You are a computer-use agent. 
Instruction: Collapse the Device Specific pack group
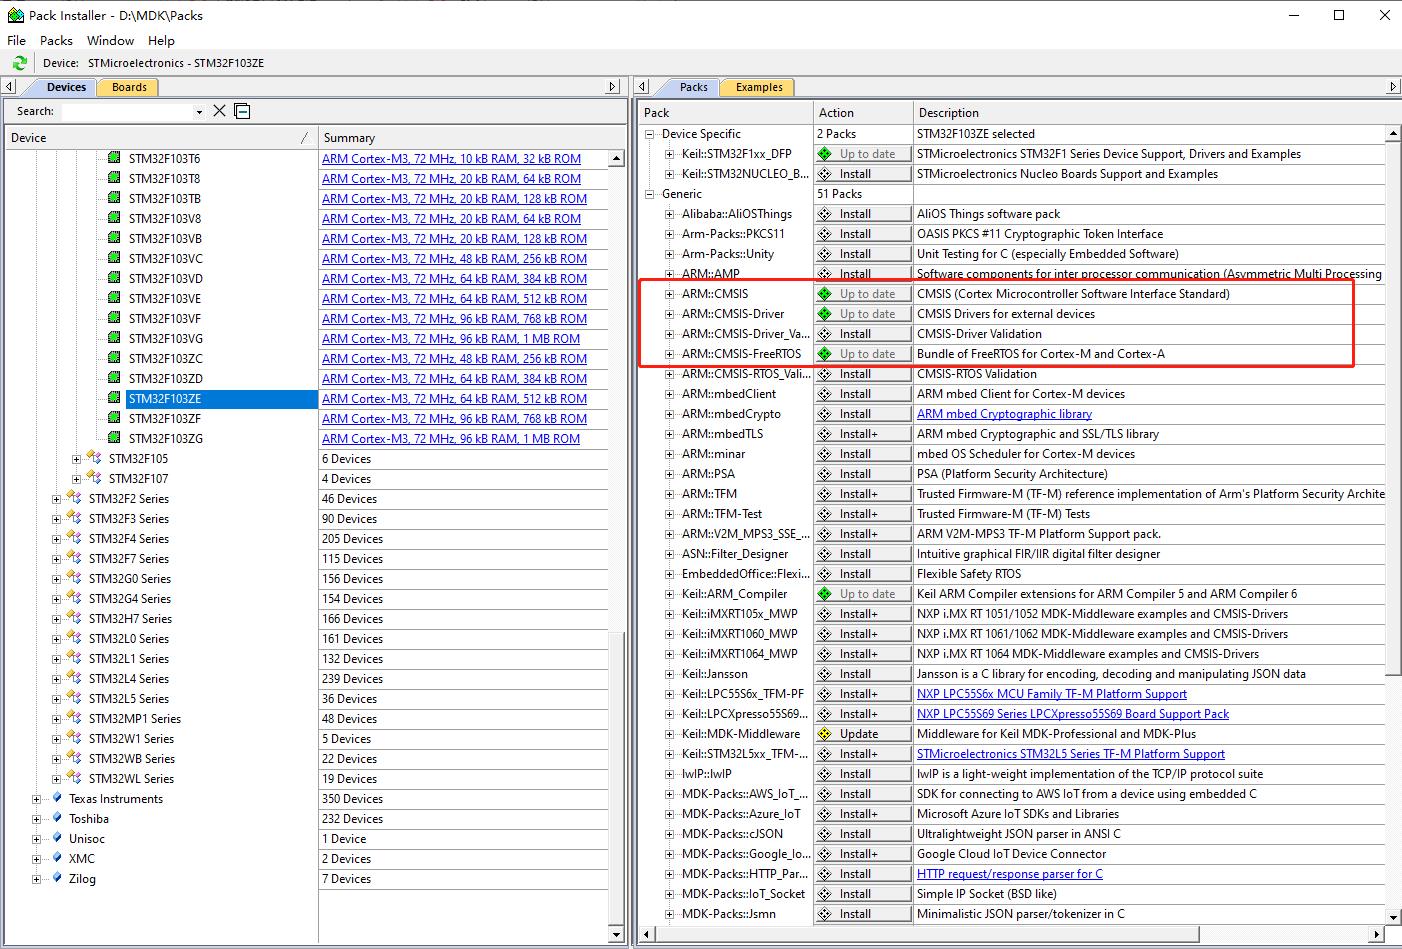pos(650,134)
